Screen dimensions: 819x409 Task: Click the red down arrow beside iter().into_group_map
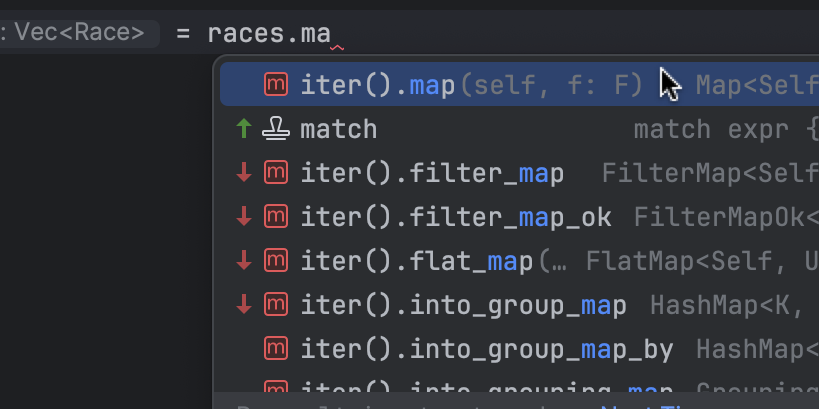coord(243,305)
